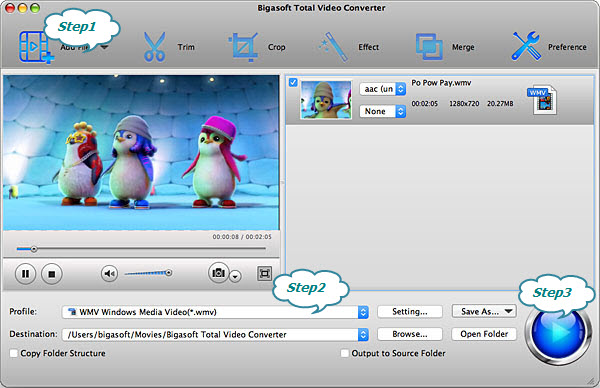Stop the video preview playback

pyautogui.click(x=52, y=274)
